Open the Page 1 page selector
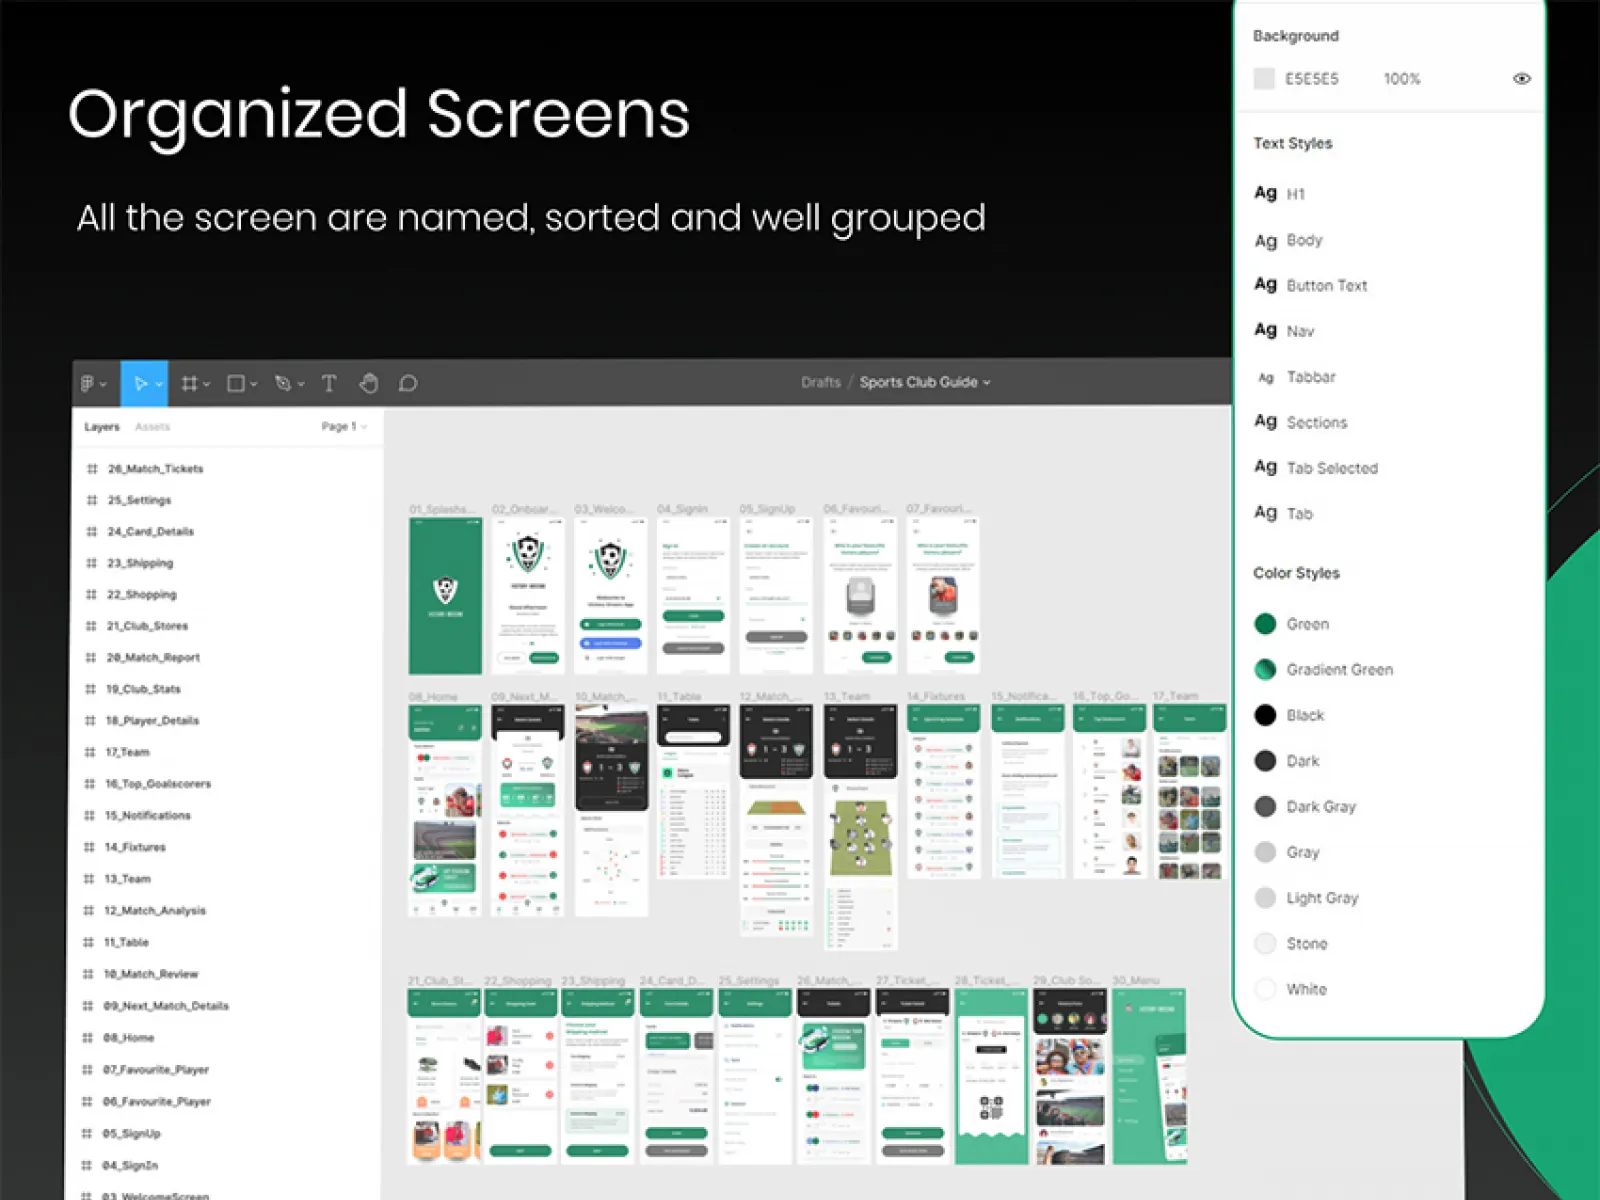1600x1200 pixels. pos(342,426)
